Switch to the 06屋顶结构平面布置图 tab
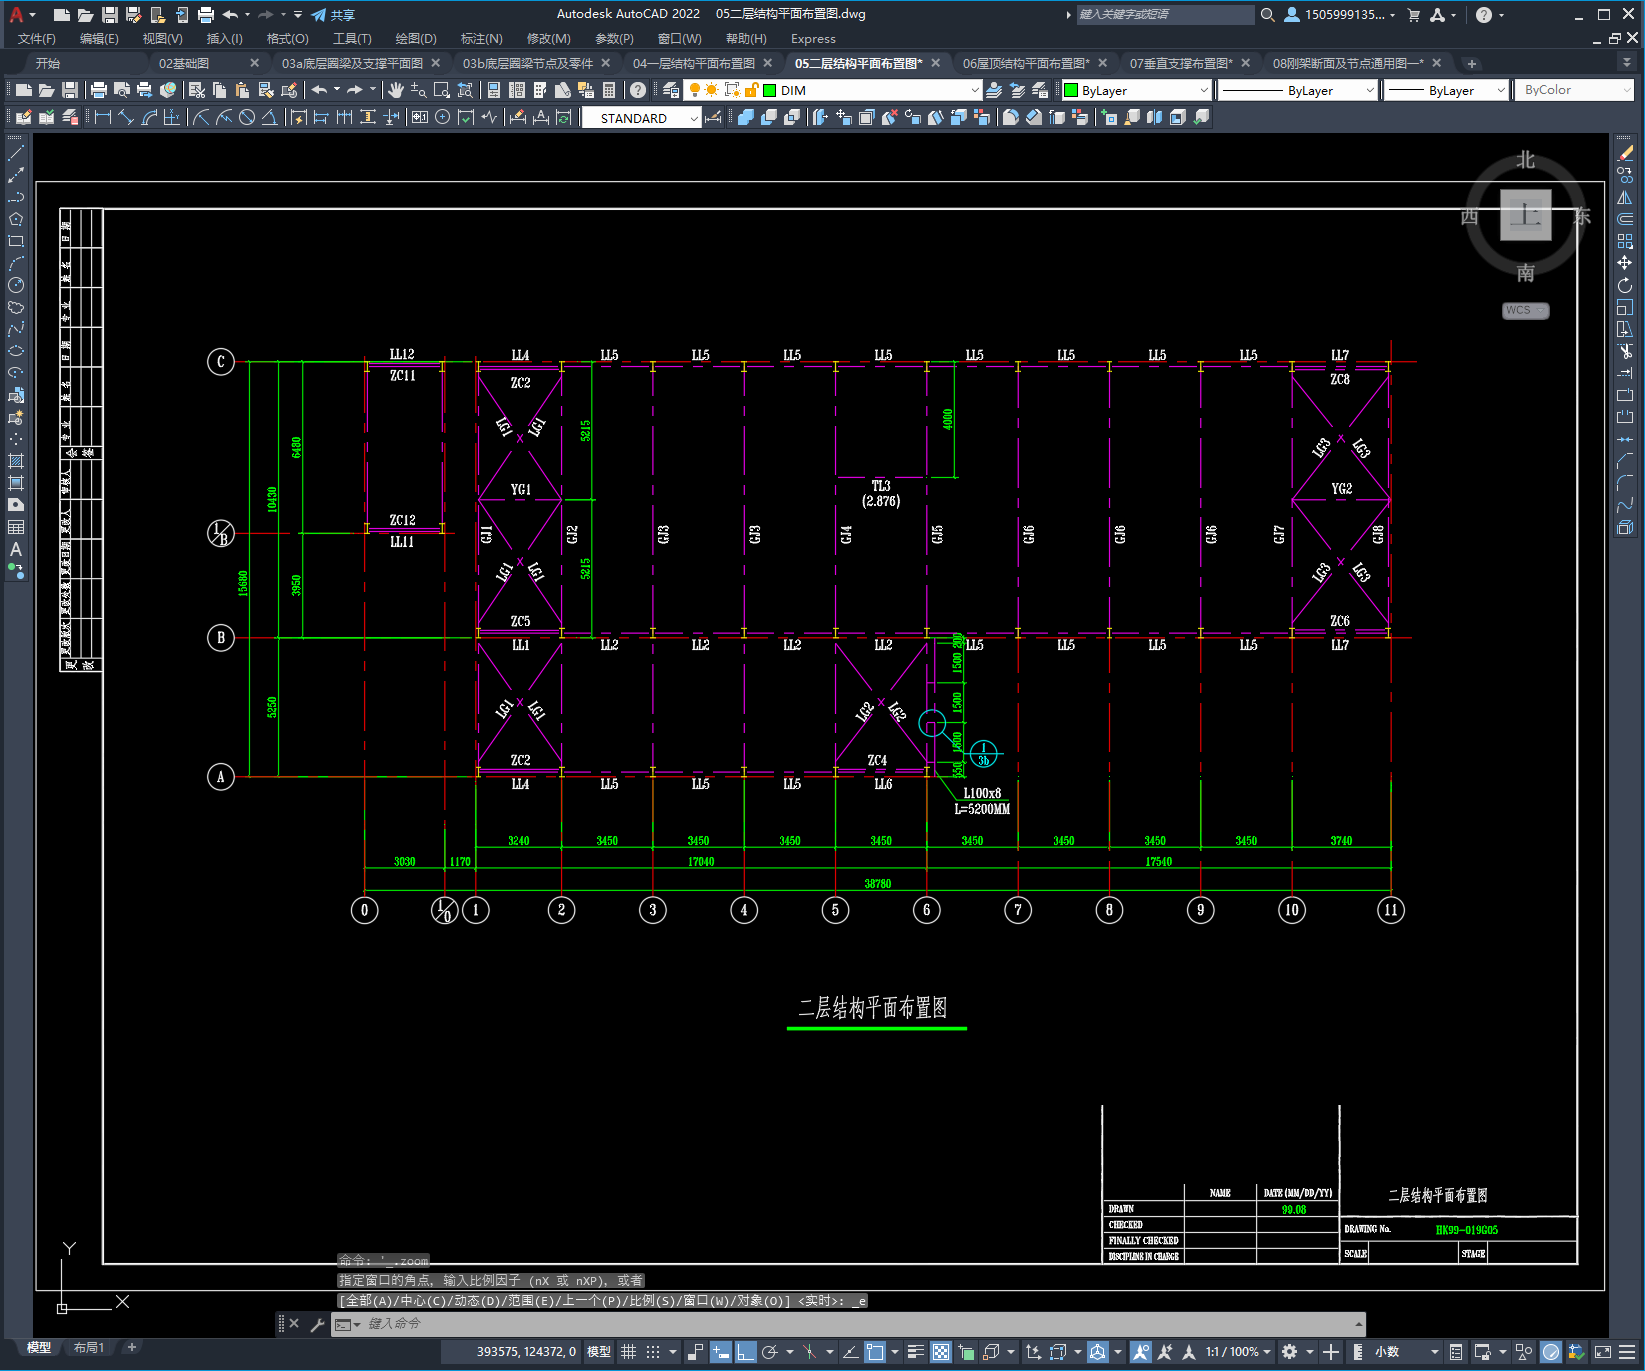The height and width of the screenshot is (1371, 1645). 1026,63
